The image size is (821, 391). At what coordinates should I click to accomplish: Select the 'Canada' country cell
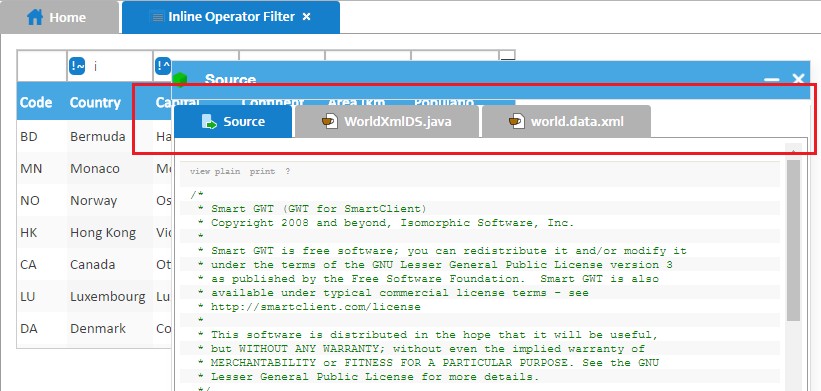(x=110, y=264)
